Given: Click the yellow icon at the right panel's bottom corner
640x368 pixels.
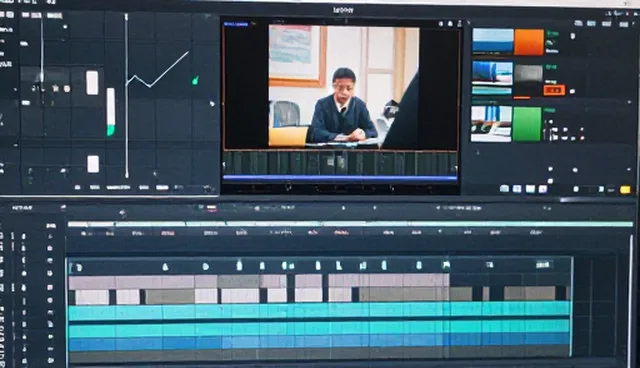Looking at the screenshot, I should (625, 190).
